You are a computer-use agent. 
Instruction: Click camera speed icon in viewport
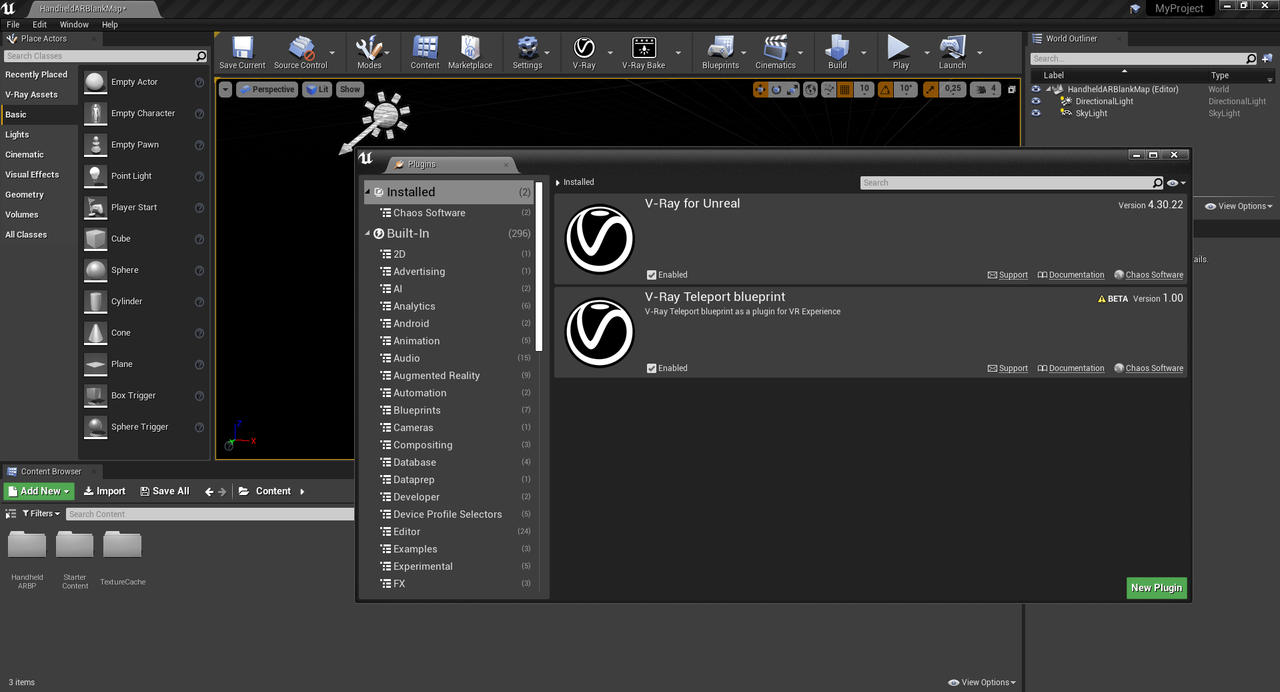coord(985,89)
